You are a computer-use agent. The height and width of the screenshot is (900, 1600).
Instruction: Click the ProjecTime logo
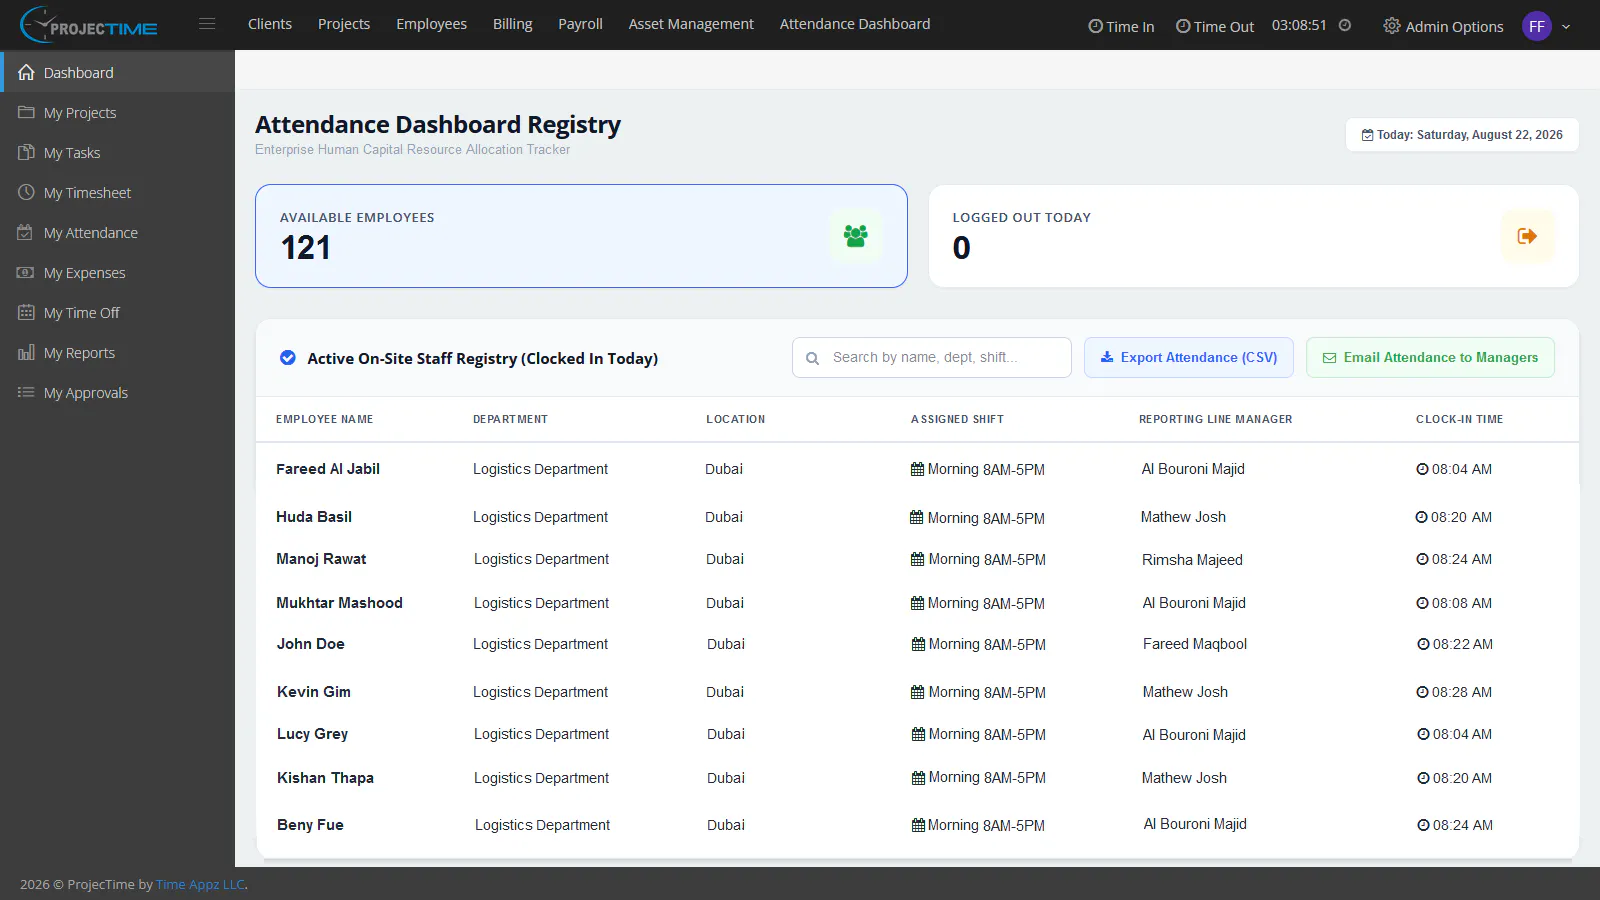pyautogui.click(x=89, y=25)
